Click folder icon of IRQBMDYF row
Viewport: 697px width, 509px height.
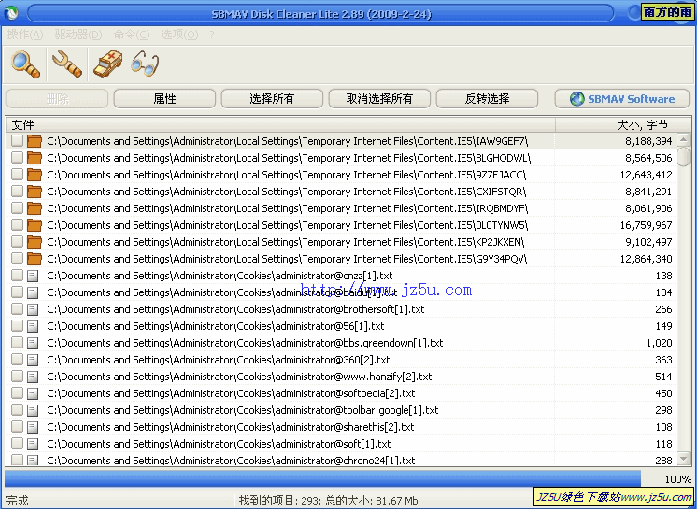[34, 208]
